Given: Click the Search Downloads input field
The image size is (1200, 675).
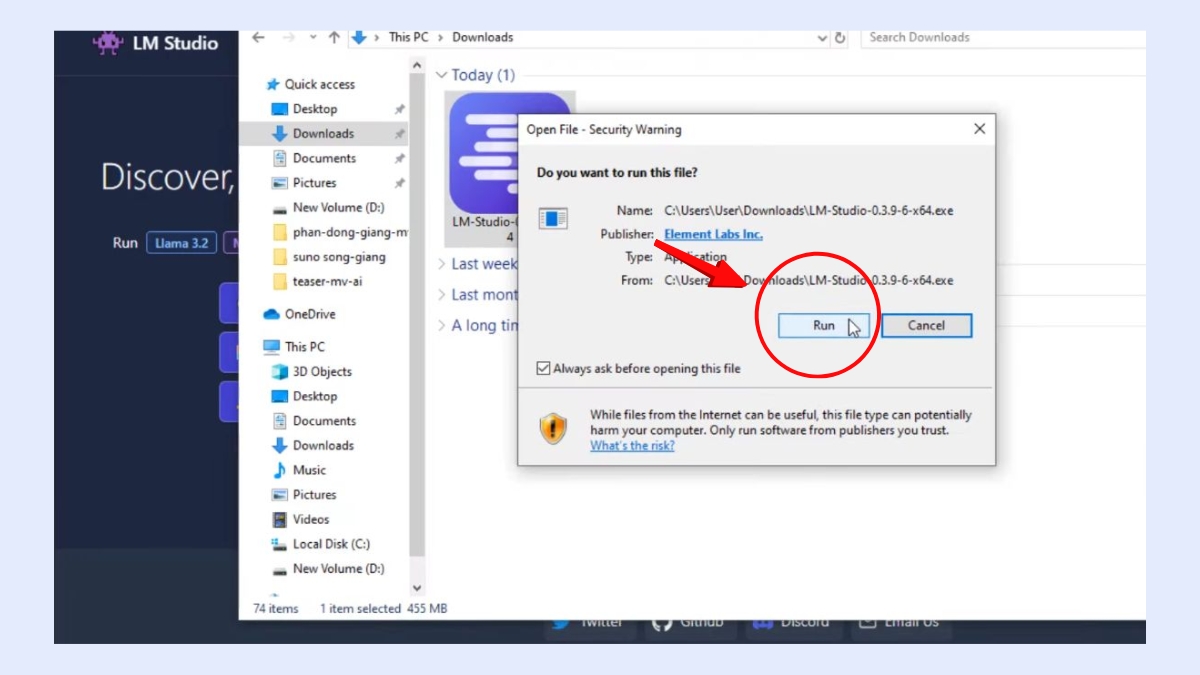Looking at the screenshot, I should (1000, 38).
